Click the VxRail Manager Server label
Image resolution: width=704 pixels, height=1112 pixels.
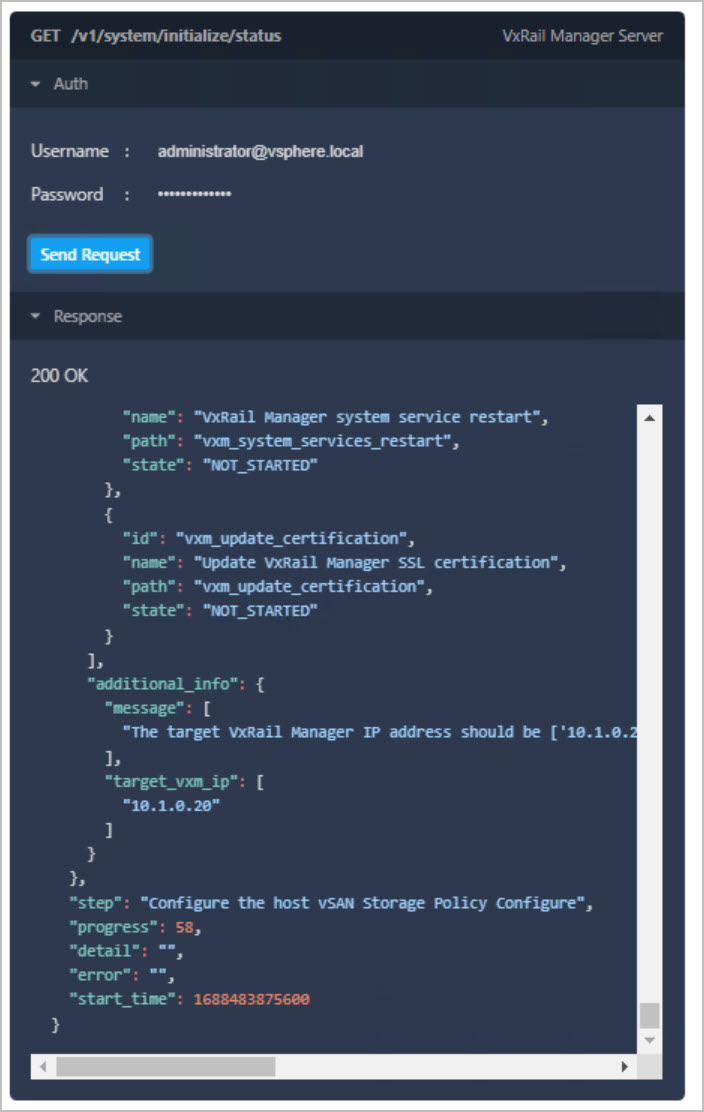coord(582,36)
